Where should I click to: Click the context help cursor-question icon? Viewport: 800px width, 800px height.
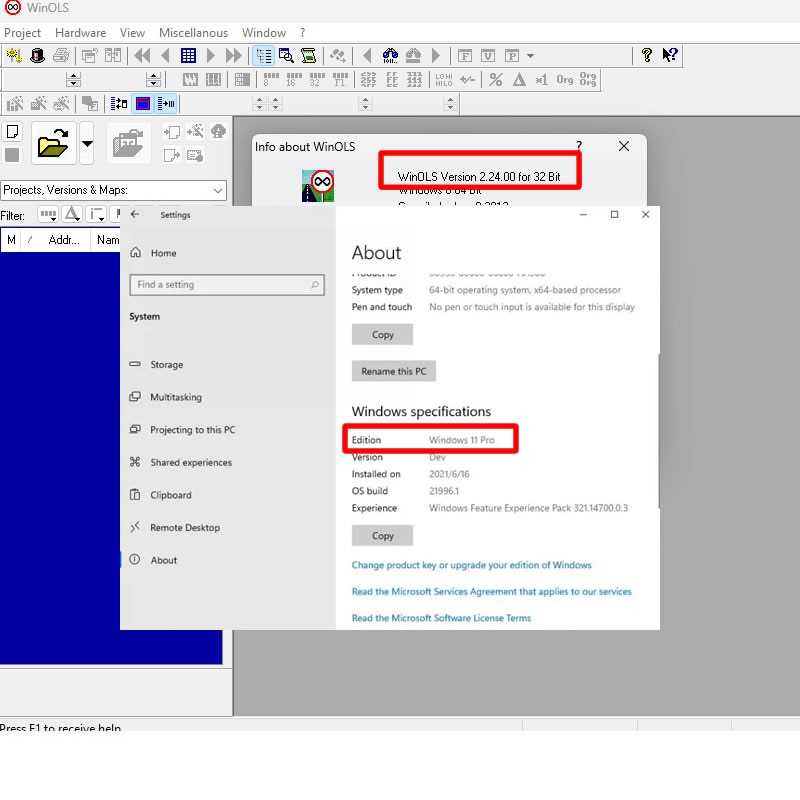[x=670, y=55]
